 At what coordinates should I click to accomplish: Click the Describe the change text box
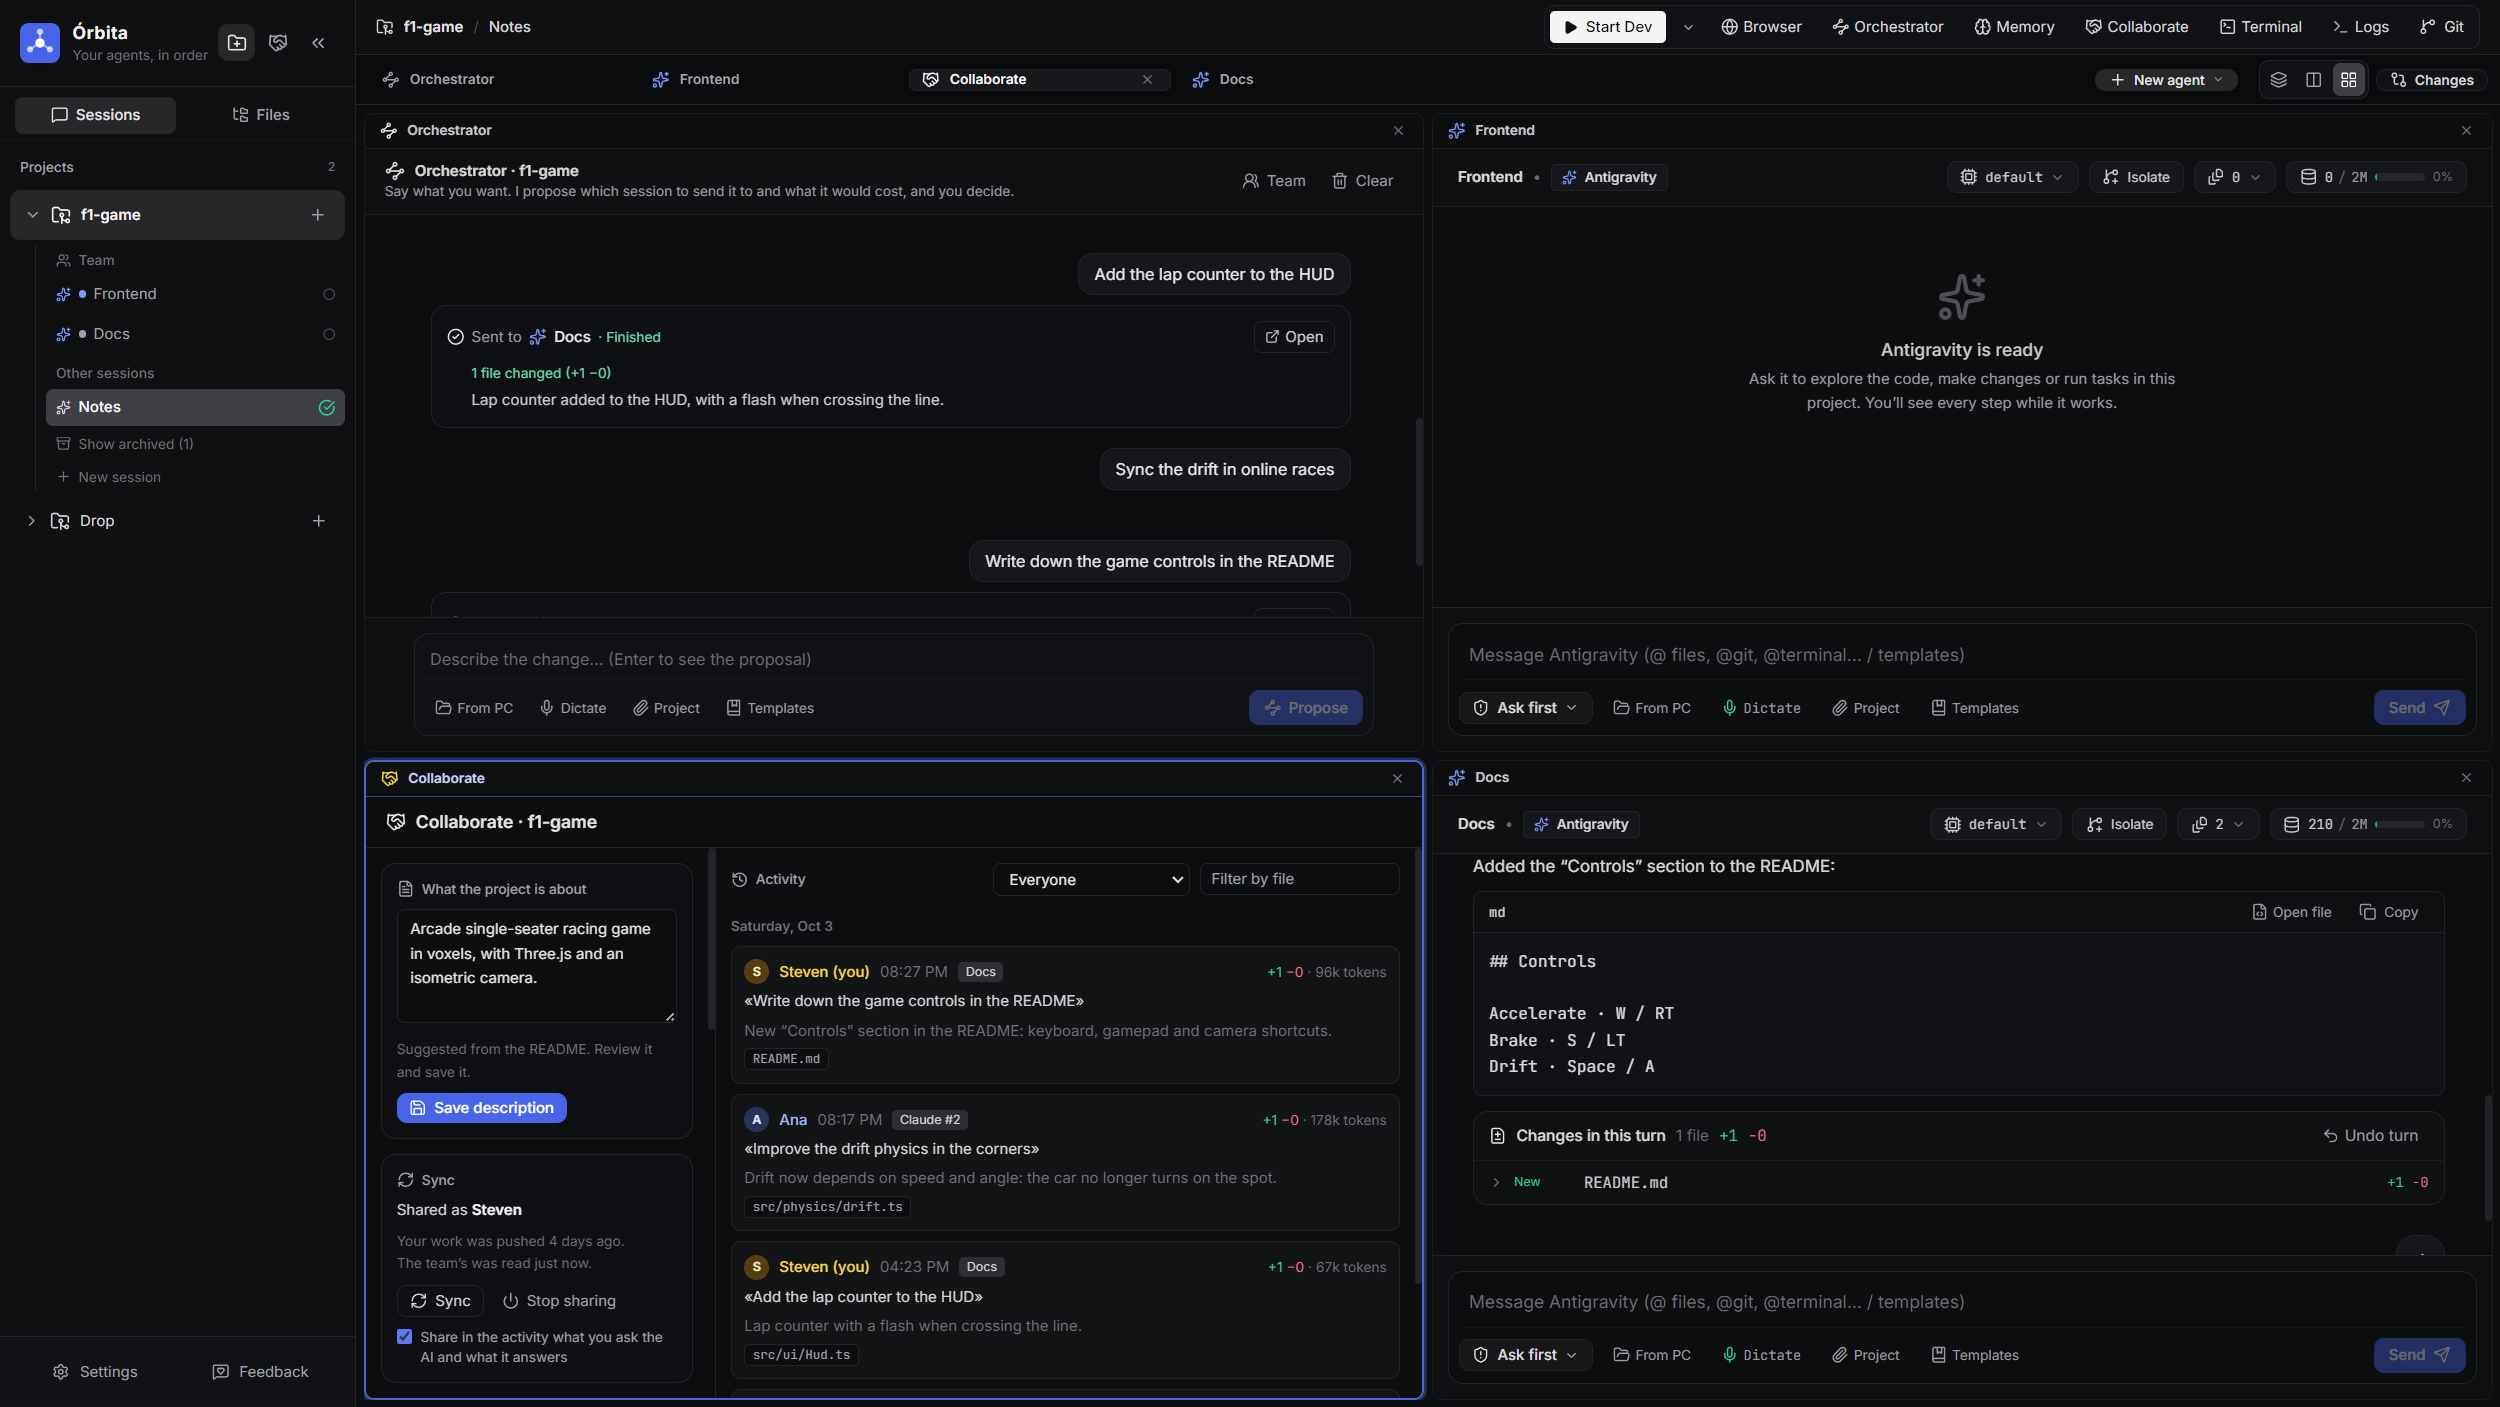click(893, 660)
